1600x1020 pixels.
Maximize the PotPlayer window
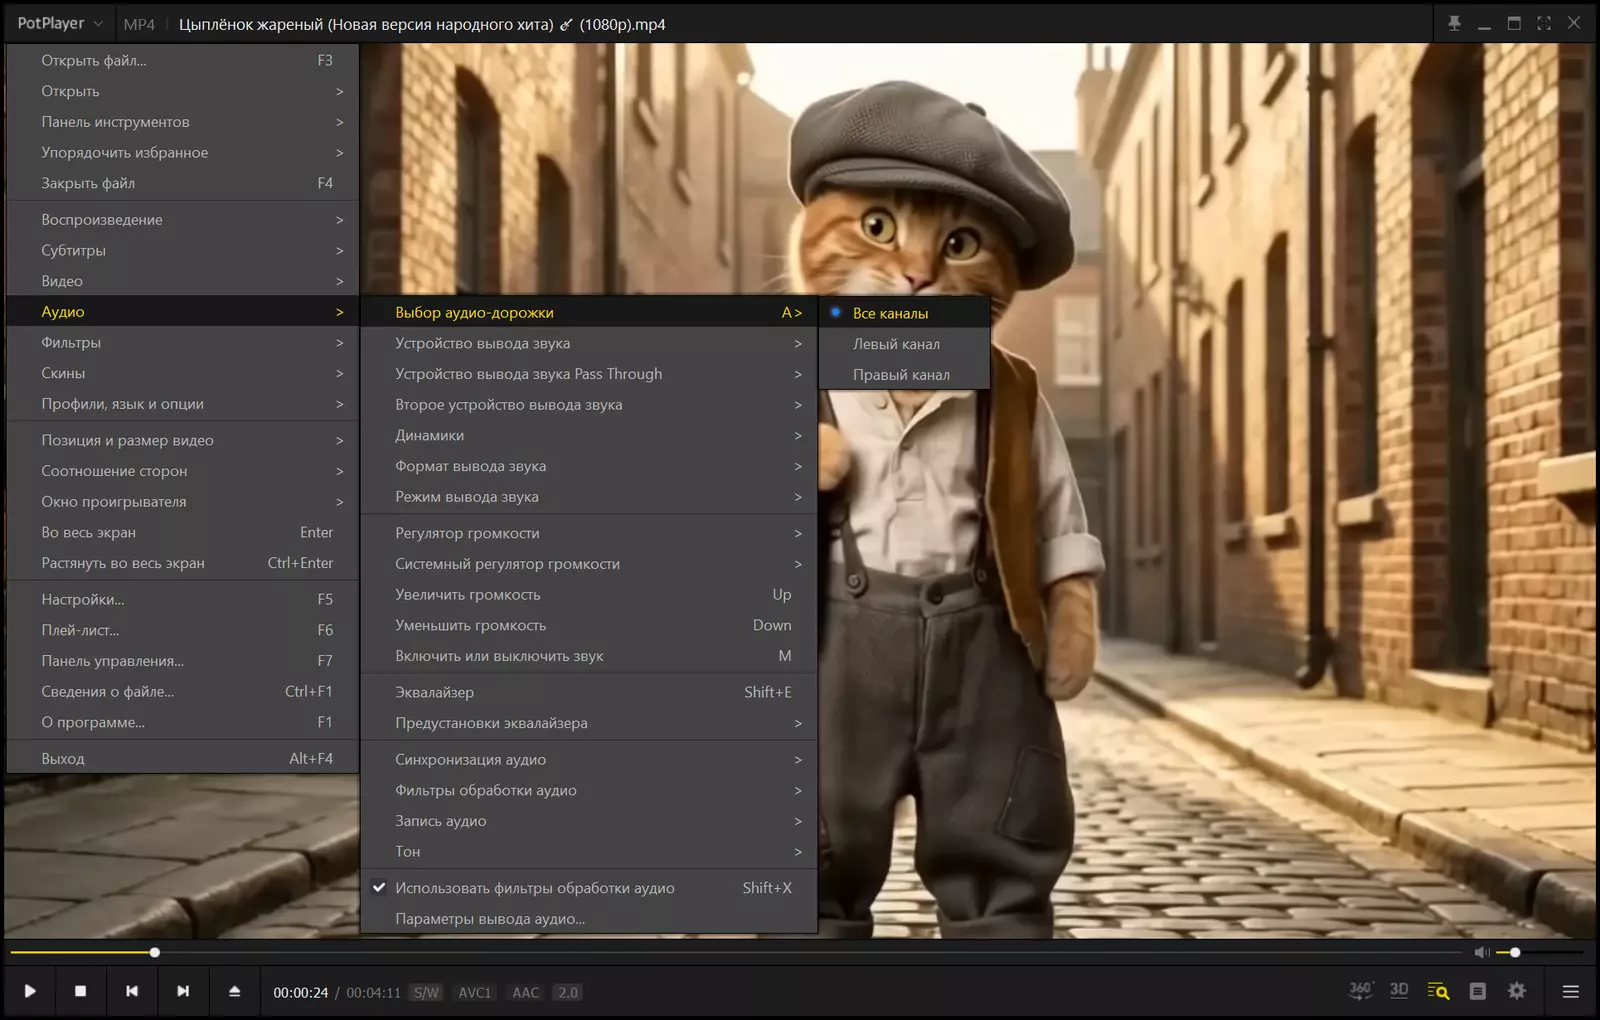point(1514,23)
